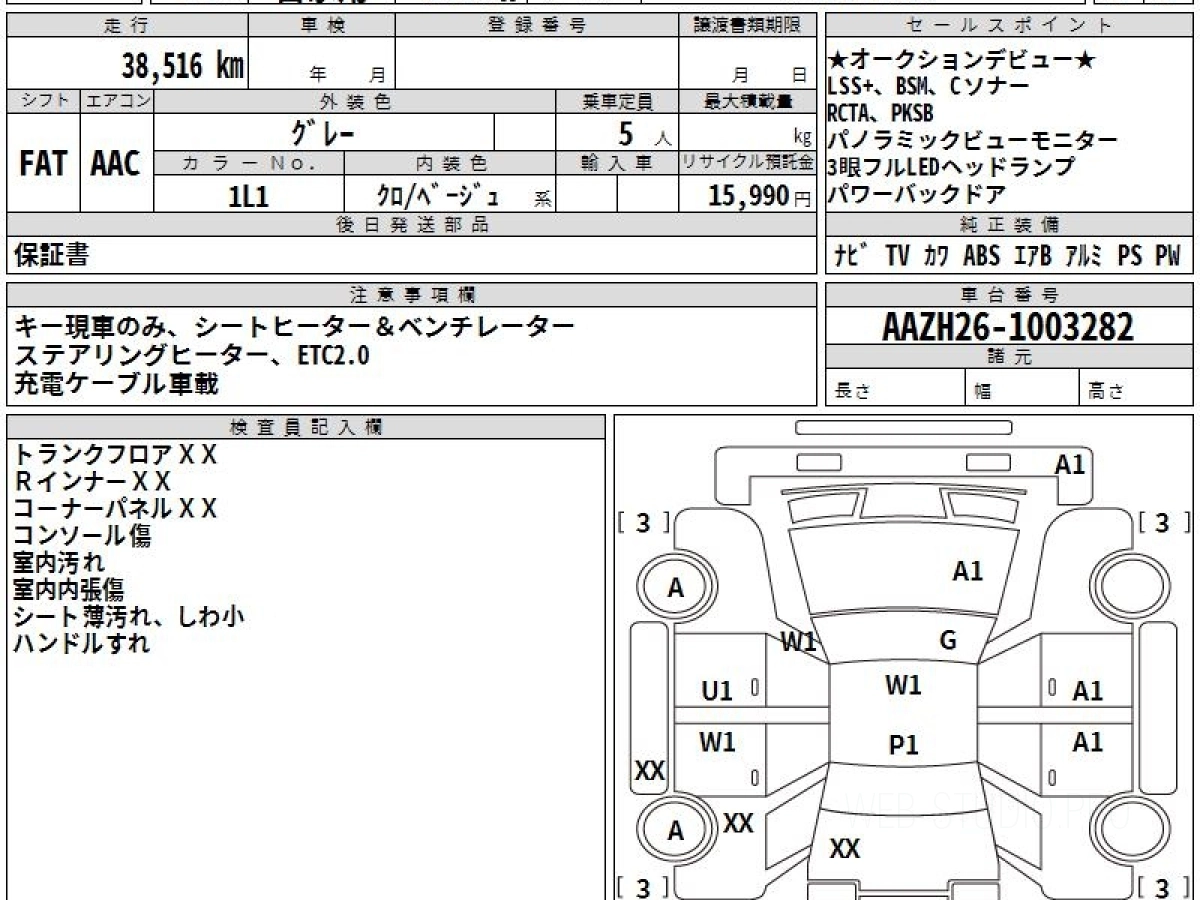Image resolution: width=1200 pixels, height=900 pixels.
Task: Select the リサイクル預託金 header
Action: pos(747,162)
